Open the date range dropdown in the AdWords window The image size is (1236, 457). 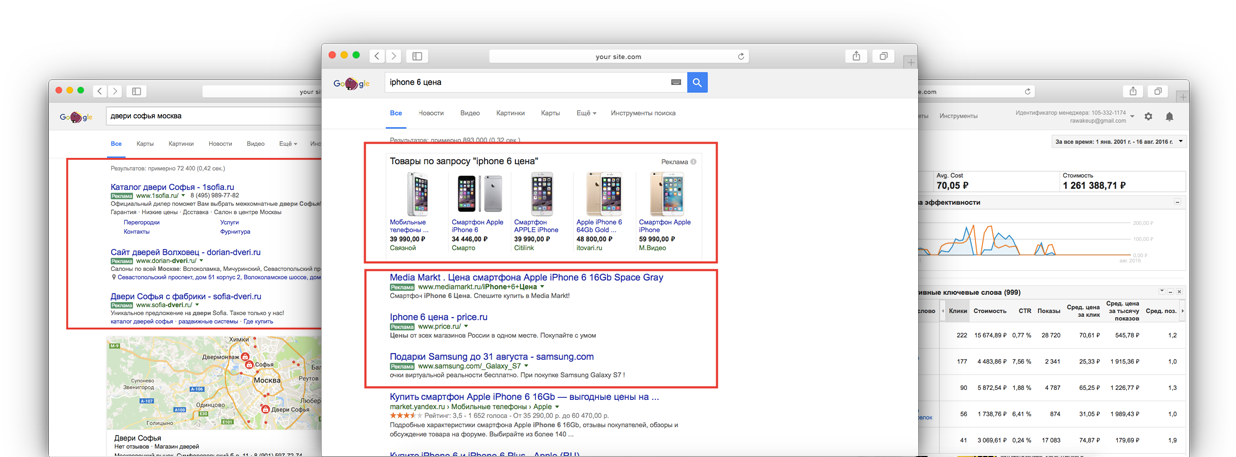tap(1120, 142)
